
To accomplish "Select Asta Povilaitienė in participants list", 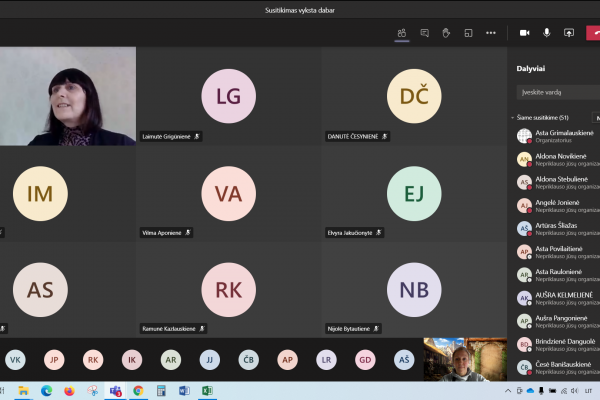I will tap(558, 252).
